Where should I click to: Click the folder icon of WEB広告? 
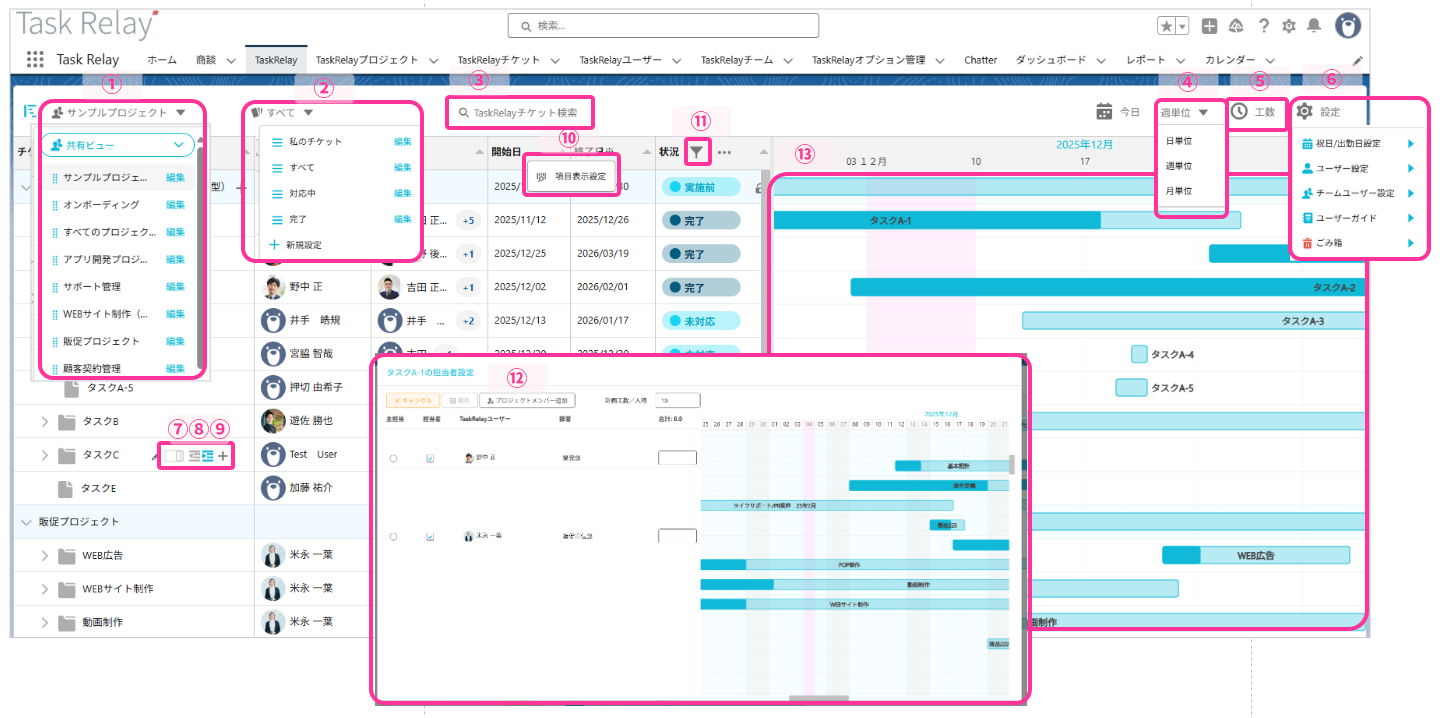(67, 556)
